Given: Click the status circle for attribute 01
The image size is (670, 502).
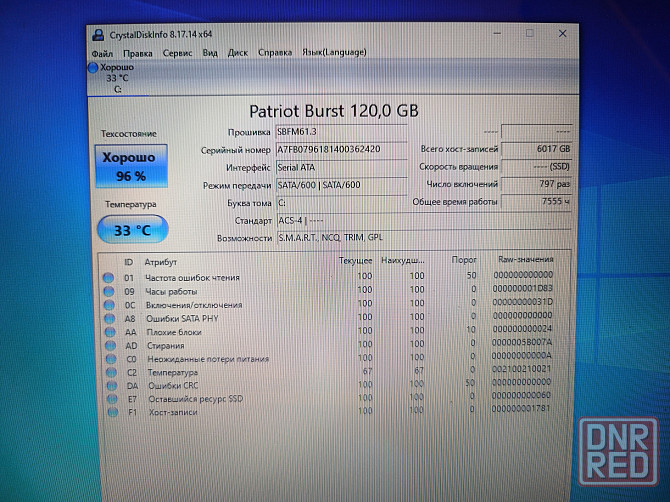Looking at the screenshot, I should pyautogui.click(x=109, y=278).
